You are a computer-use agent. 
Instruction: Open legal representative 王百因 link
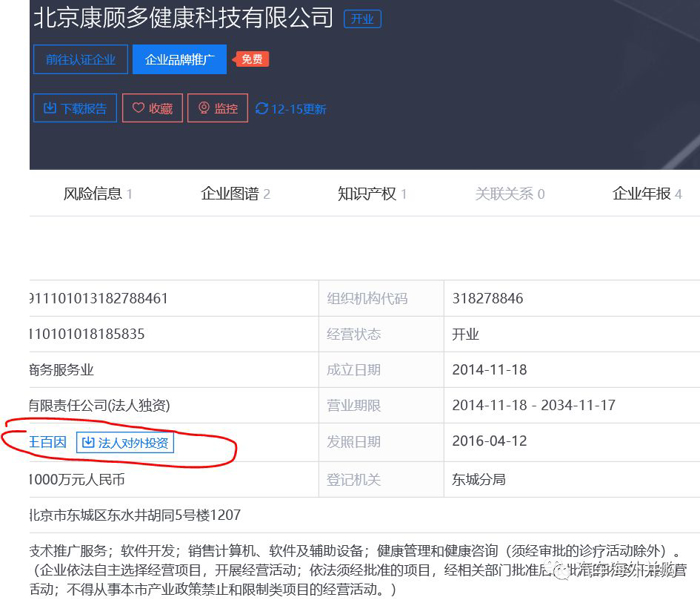click(48, 442)
